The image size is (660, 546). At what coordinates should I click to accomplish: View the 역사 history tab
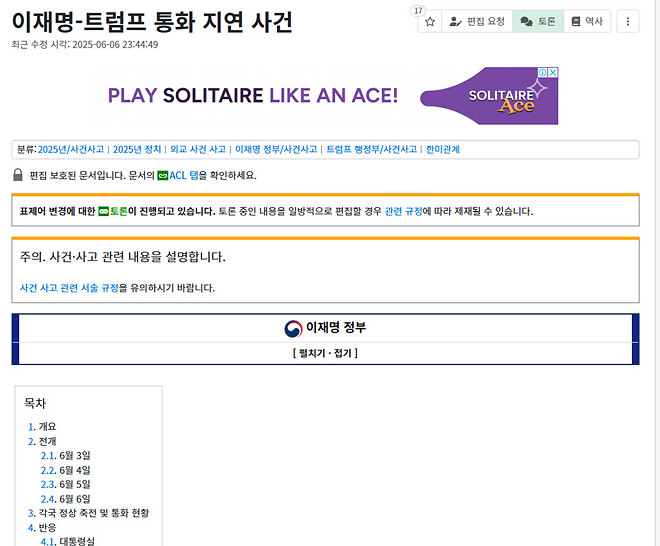[x=587, y=21]
